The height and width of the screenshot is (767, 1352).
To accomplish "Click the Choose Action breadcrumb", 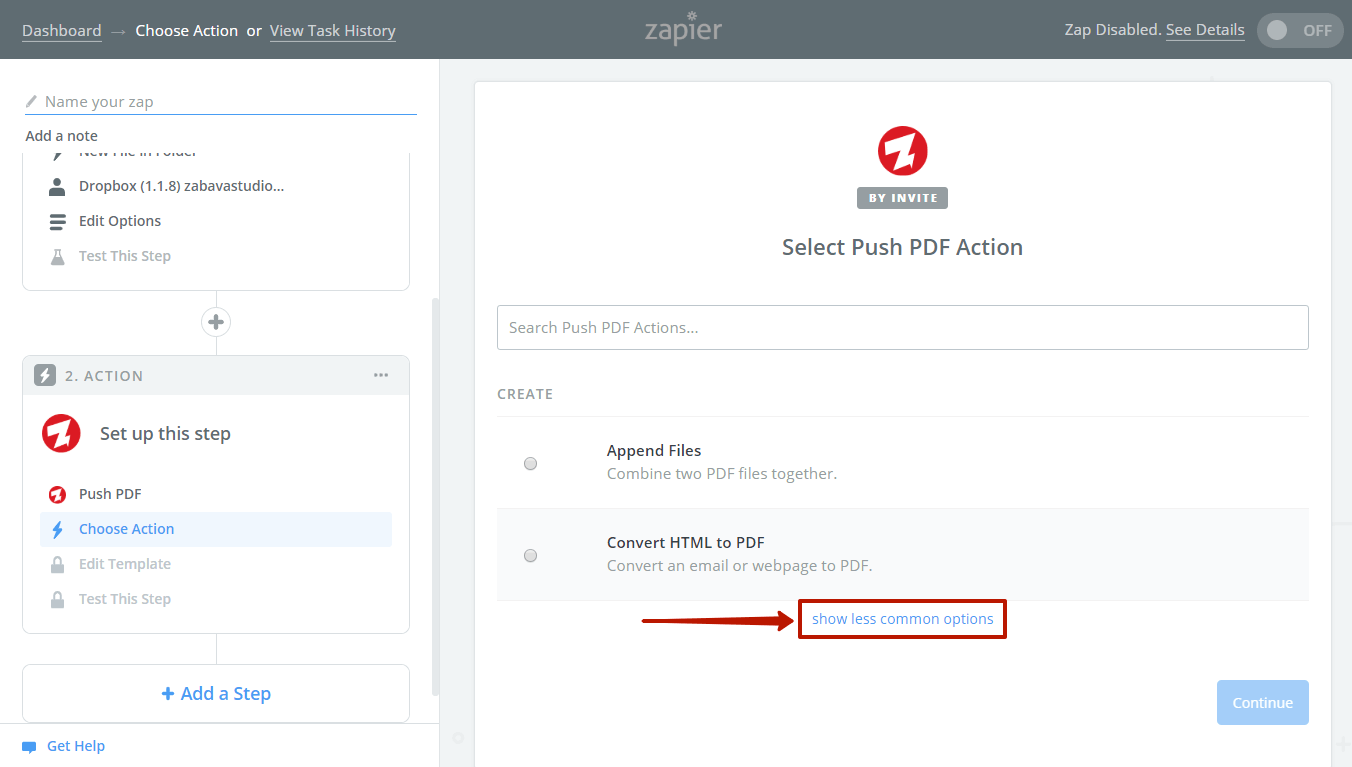I will point(187,31).
